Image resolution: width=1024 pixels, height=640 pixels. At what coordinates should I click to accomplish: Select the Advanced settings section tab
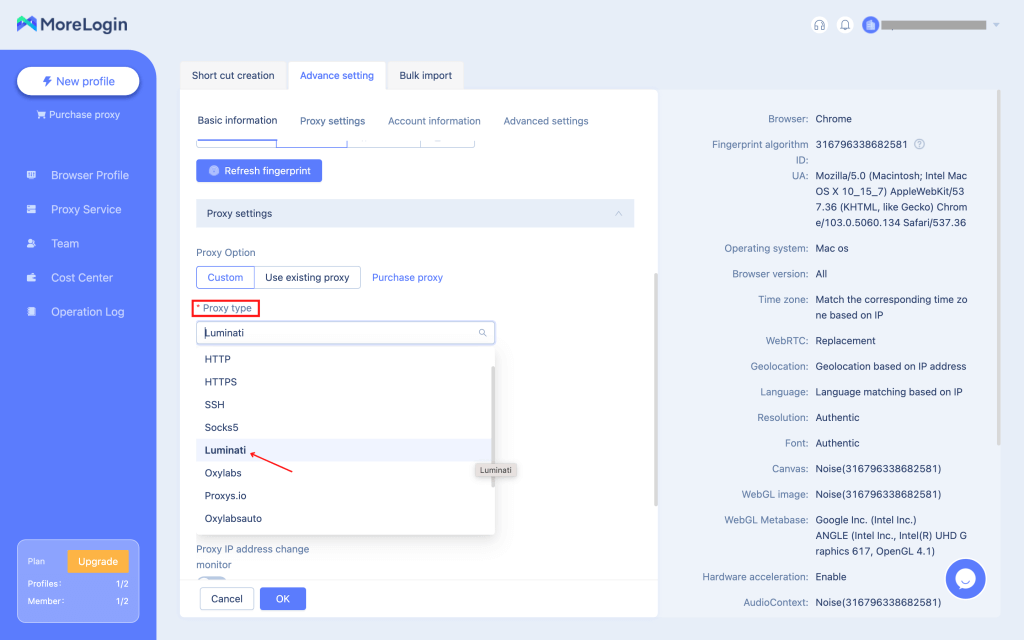point(546,121)
